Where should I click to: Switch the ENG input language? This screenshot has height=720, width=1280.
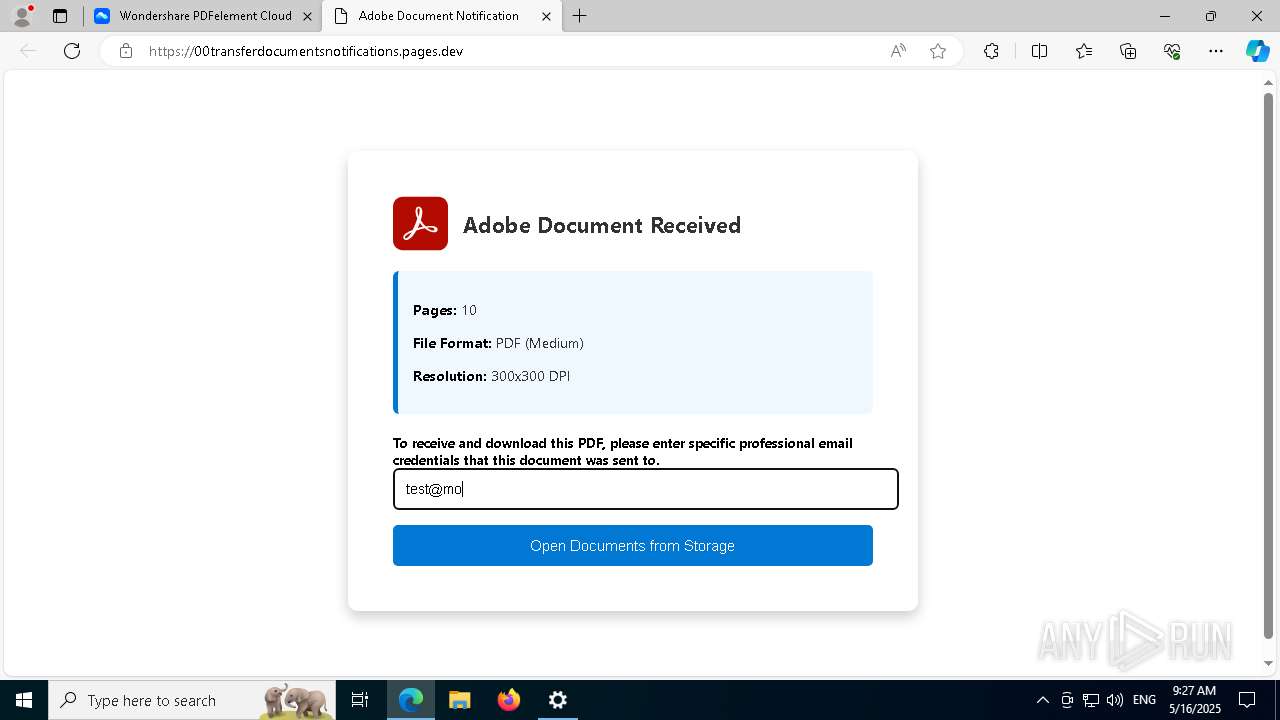[x=1145, y=700]
